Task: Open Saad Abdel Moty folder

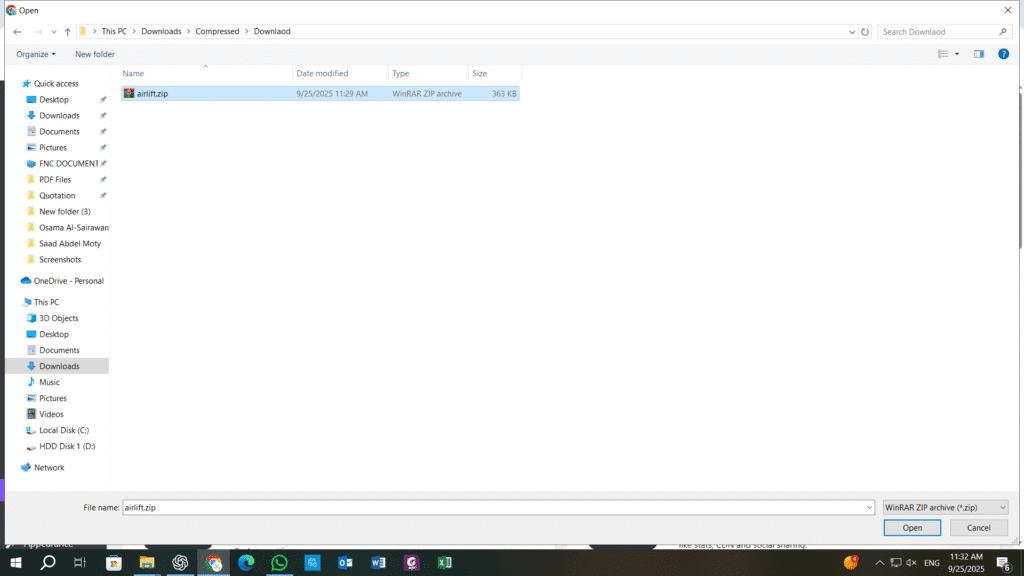Action: (69, 244)
